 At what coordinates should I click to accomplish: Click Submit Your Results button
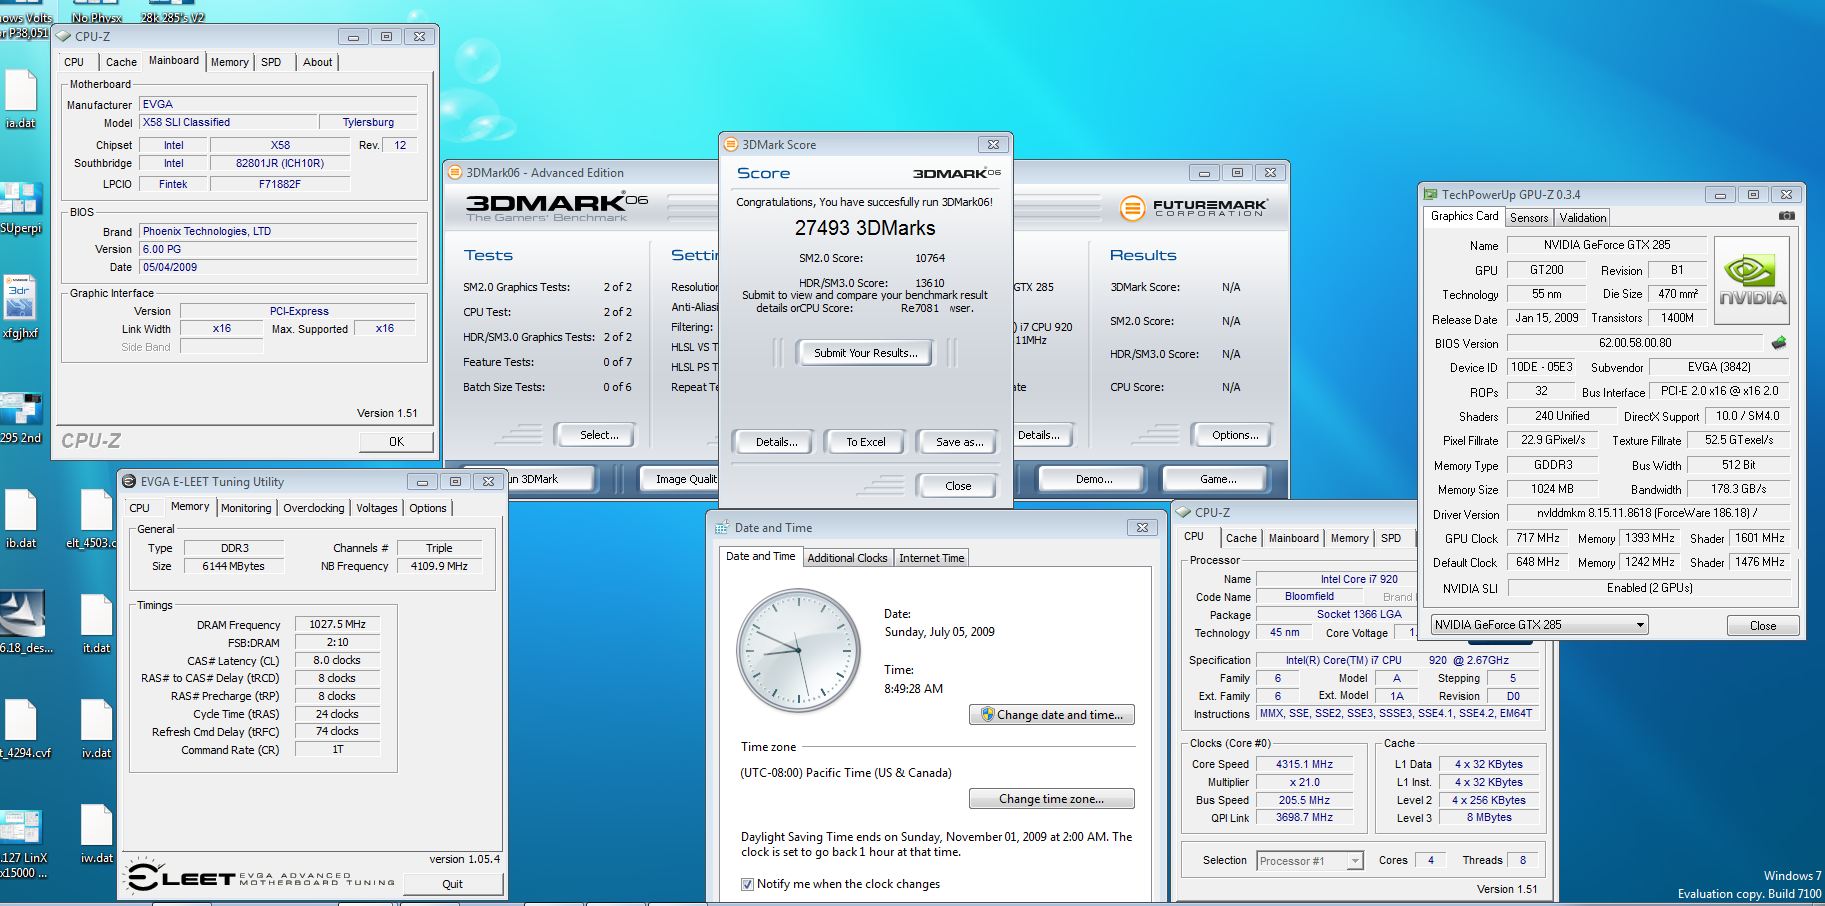pos(865,353)
